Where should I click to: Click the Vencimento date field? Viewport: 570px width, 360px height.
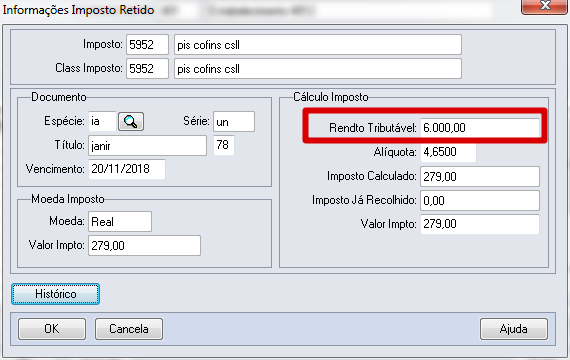127,169
